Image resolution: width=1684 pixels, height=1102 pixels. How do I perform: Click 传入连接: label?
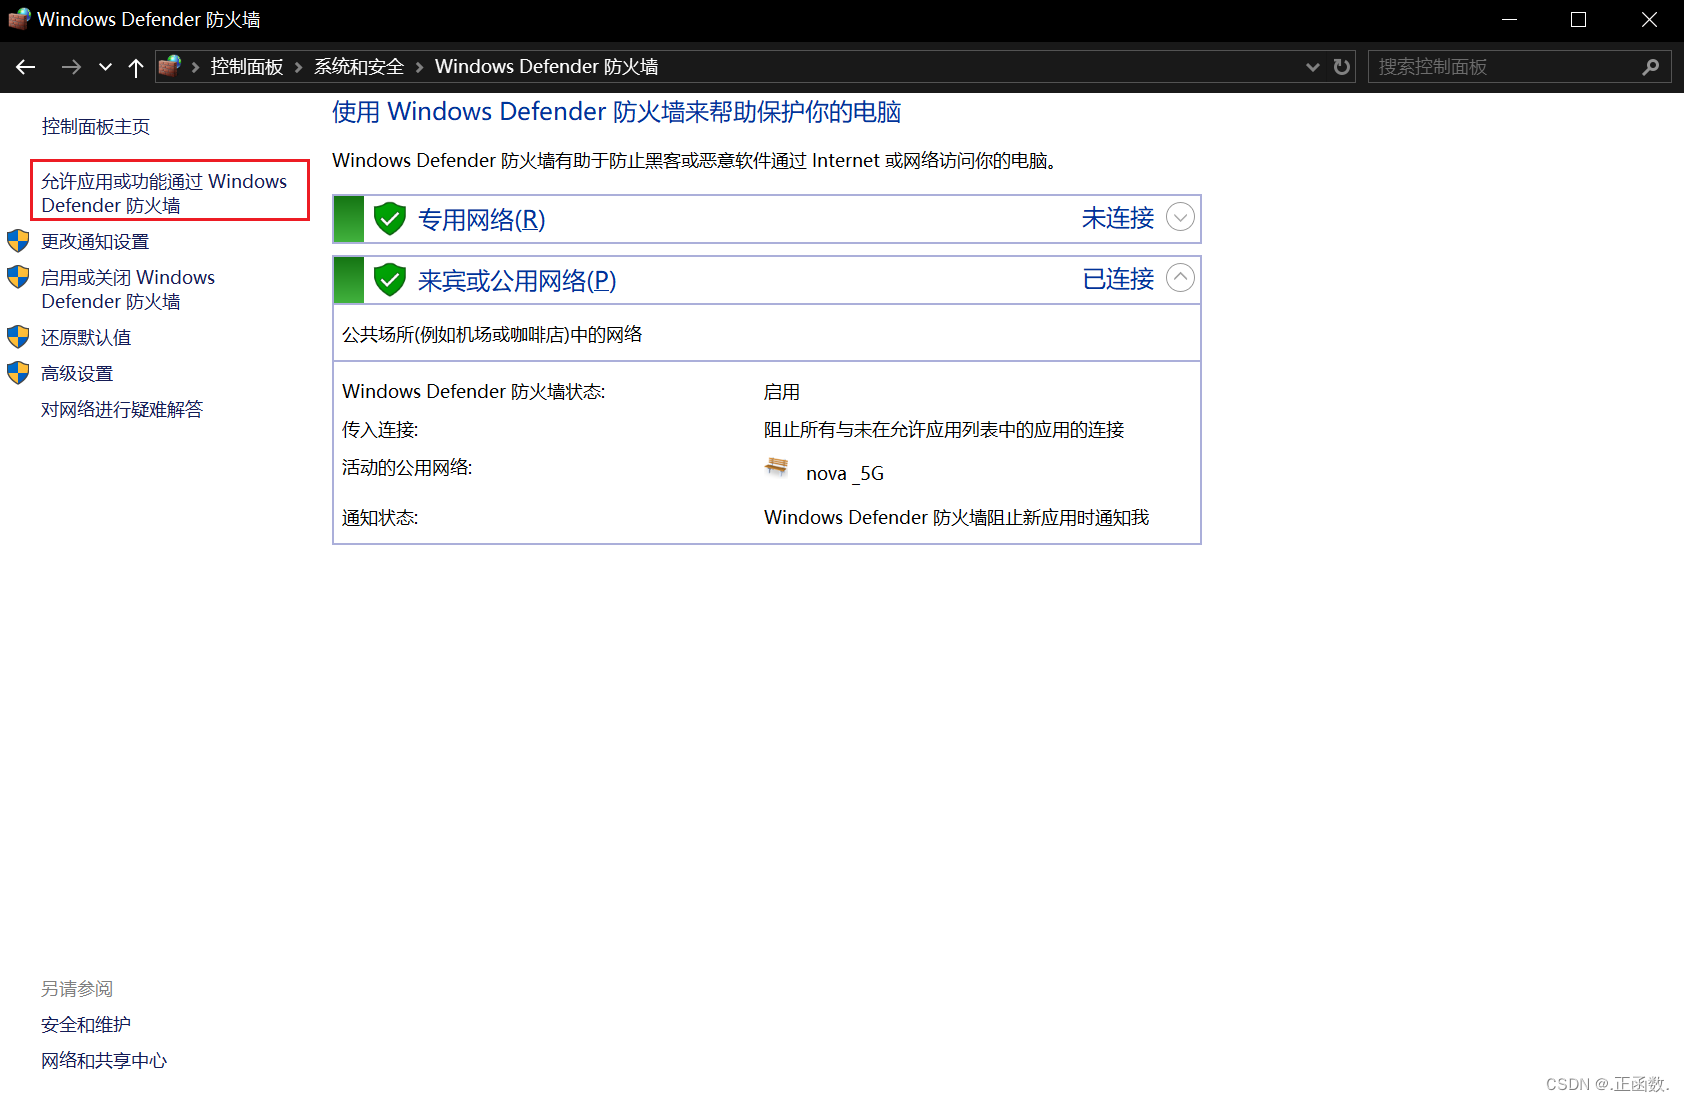(x=380, y=430)
